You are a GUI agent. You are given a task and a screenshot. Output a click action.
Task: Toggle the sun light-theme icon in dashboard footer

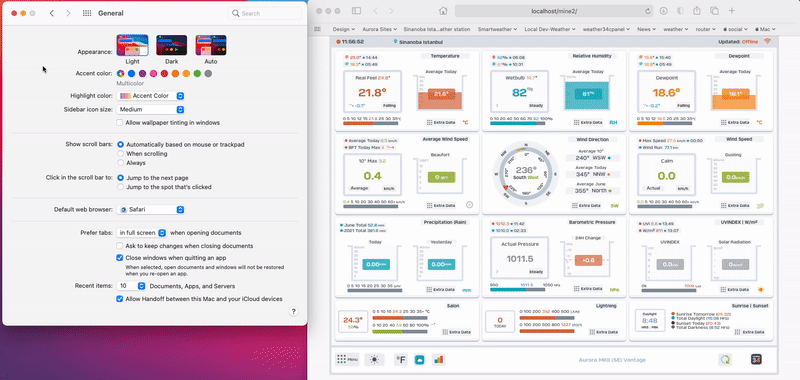pyautogui.click(x=374, y=360)
